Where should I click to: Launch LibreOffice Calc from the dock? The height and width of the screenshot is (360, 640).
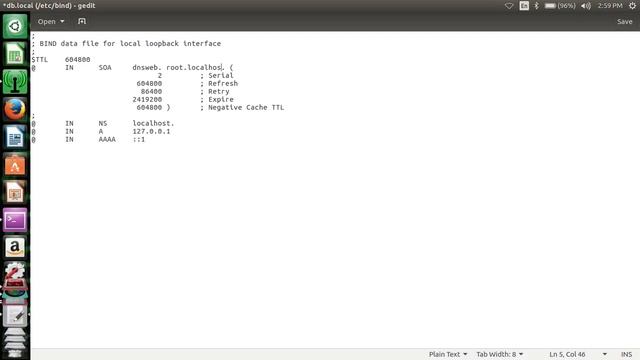15,54
